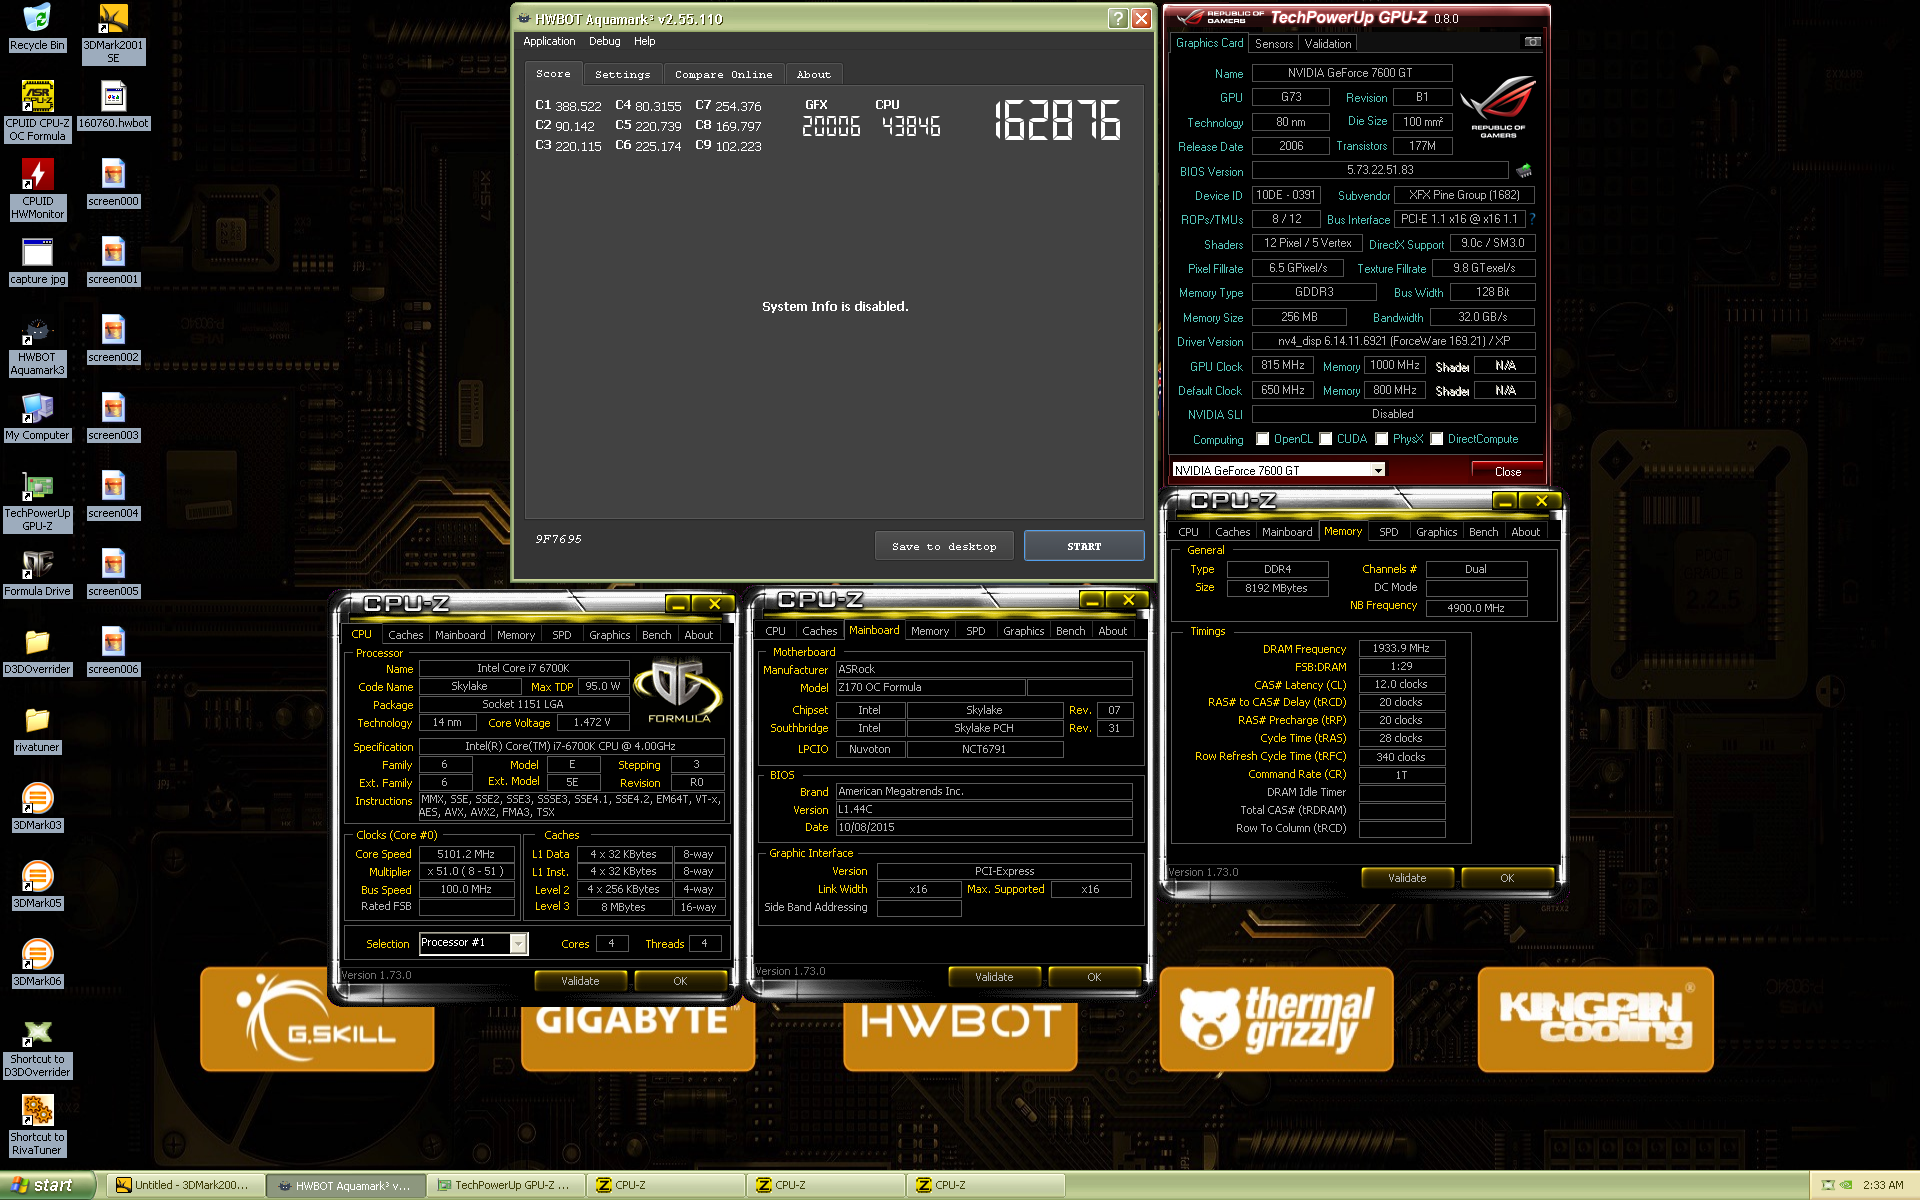Open My Computer desktop icon
This screenshot has height=1200, width=1920.
pos(37,418)
